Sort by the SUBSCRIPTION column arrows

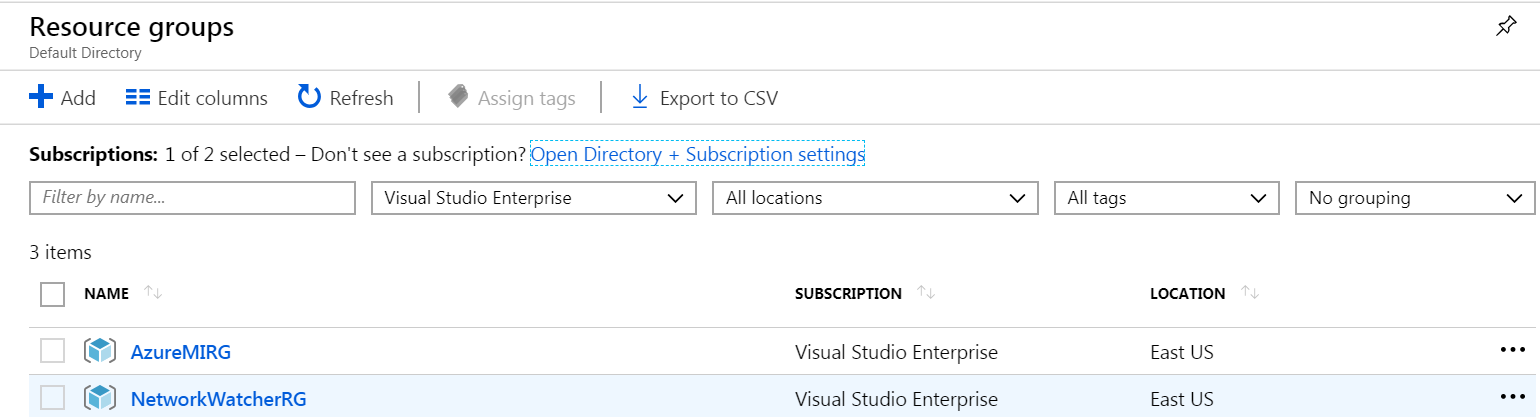point(926,293)
